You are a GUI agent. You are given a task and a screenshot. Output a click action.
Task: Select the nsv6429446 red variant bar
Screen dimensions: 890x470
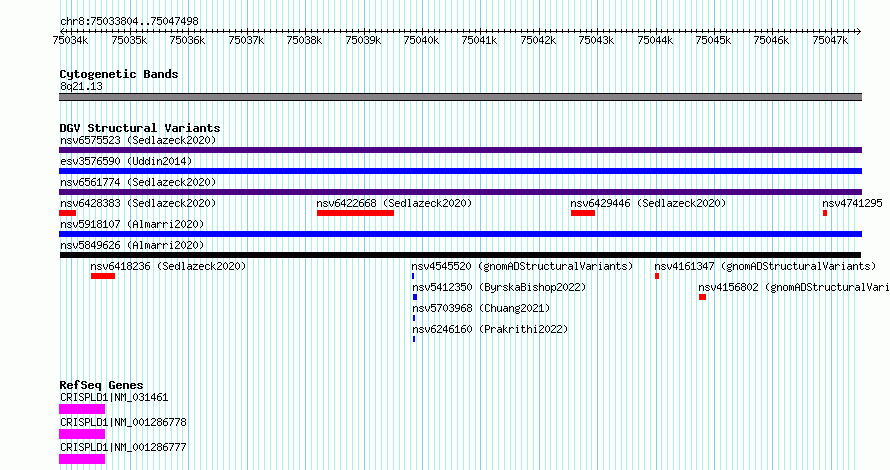pyautogui.click(x=583, y=213)
